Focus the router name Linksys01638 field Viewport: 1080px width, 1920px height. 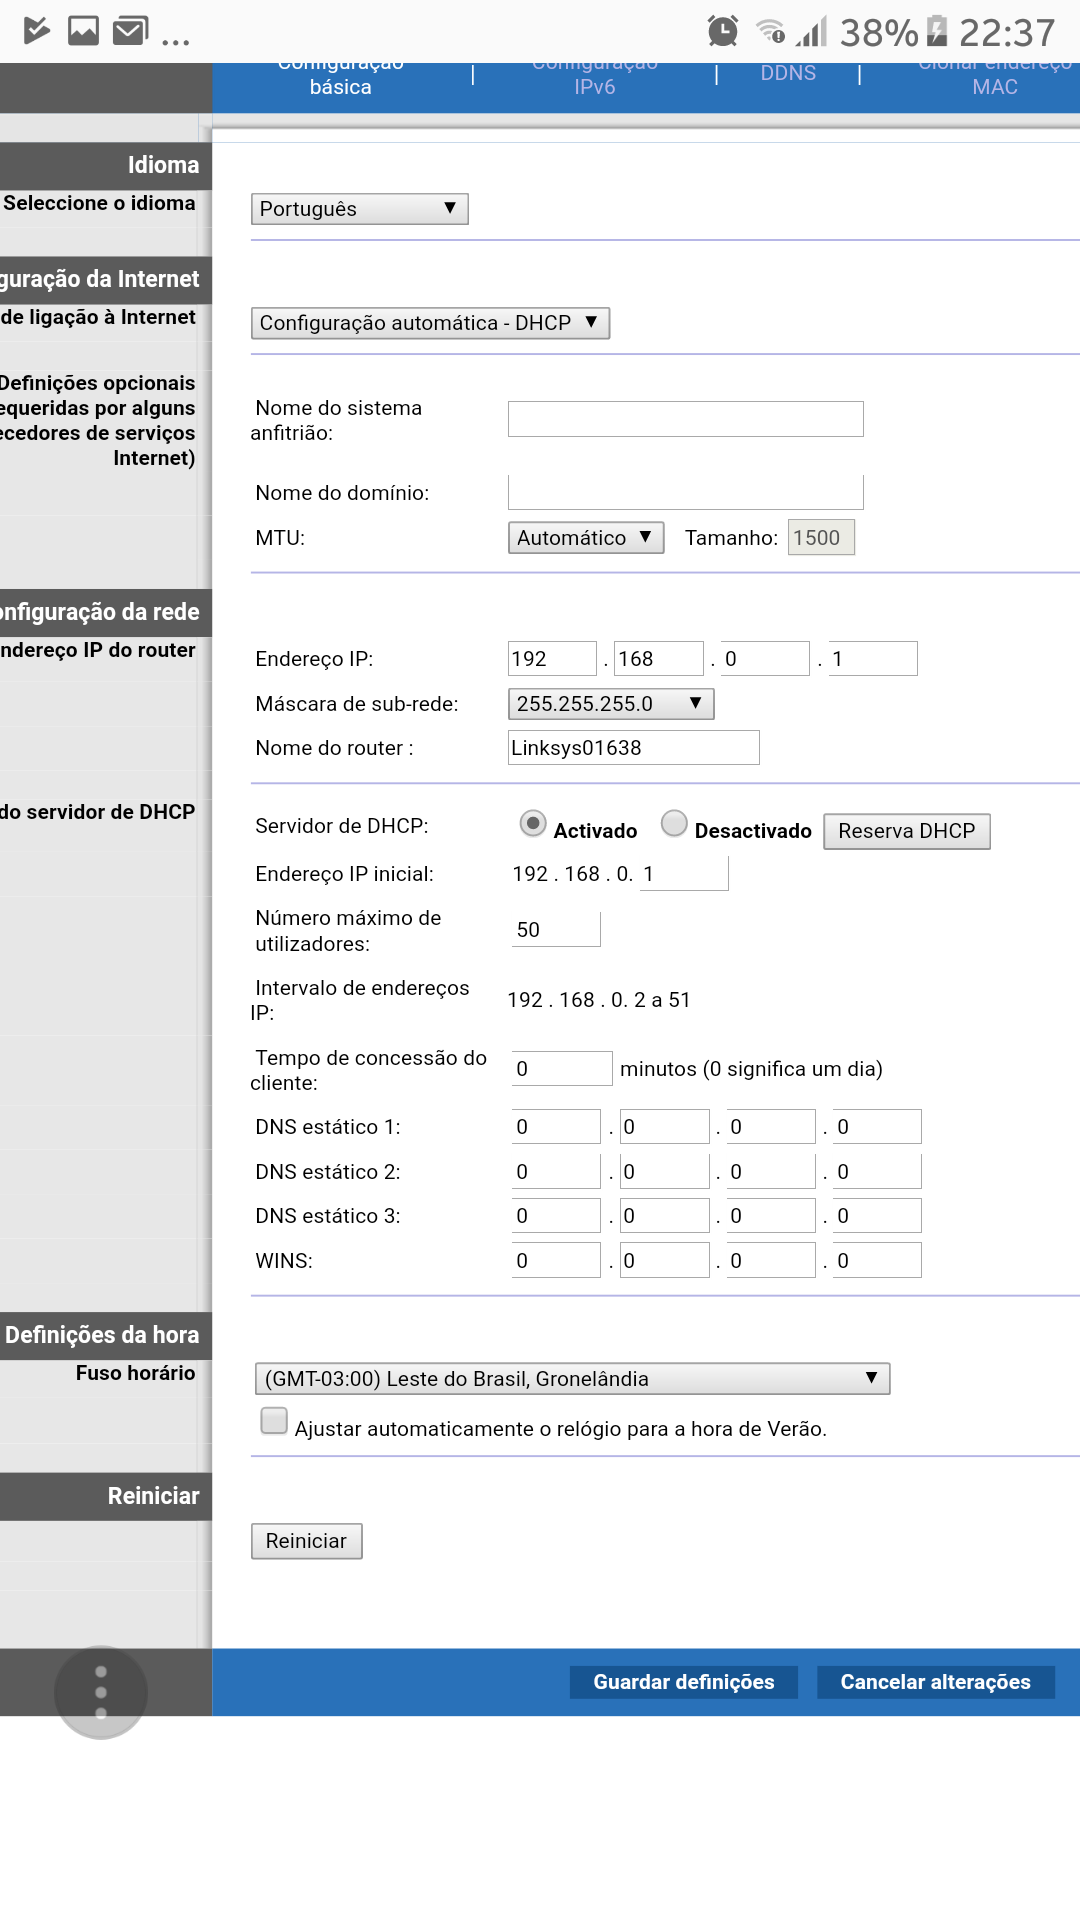[x=634, y=748]
